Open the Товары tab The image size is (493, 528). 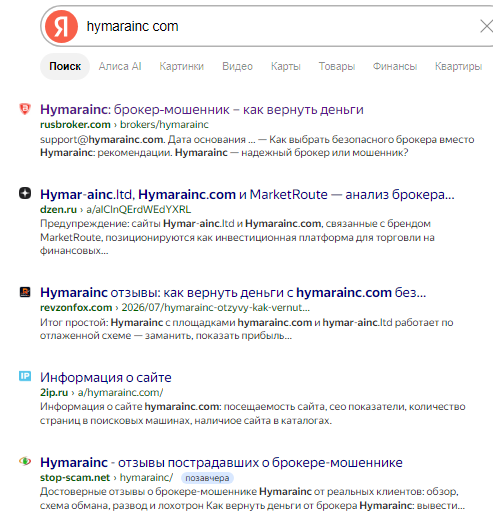click(x=337, y=66)
